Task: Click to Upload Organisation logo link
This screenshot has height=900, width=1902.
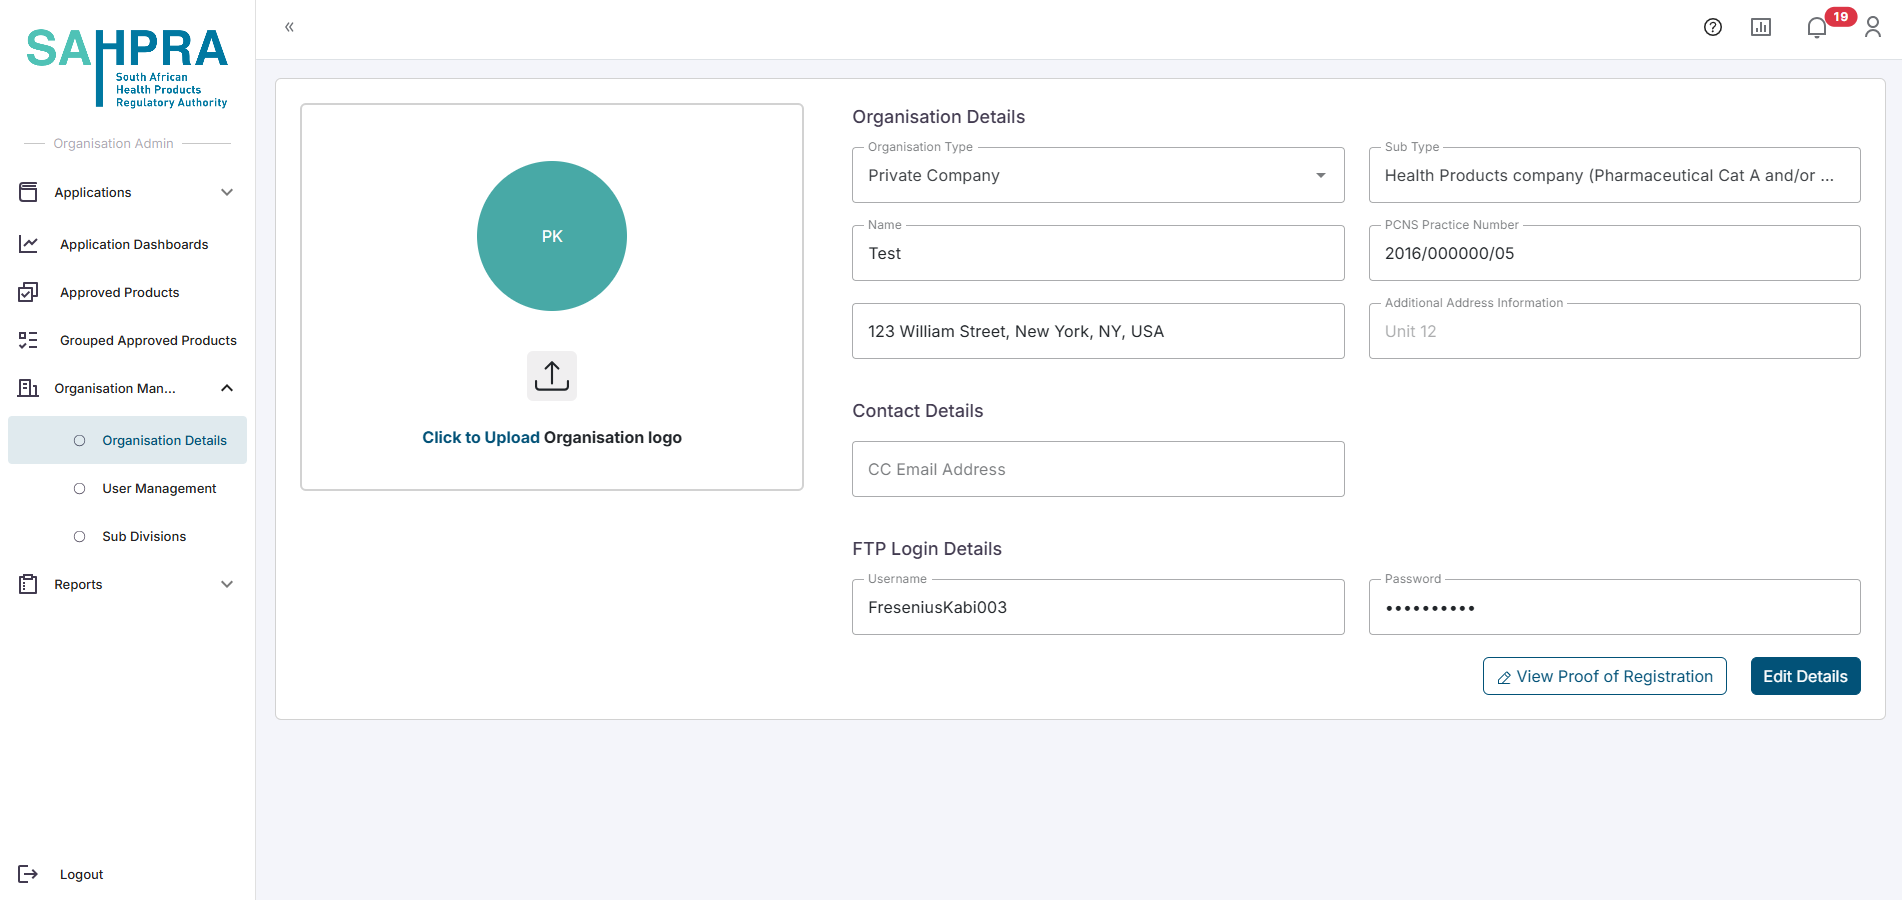Action: (x=552, y=437)
